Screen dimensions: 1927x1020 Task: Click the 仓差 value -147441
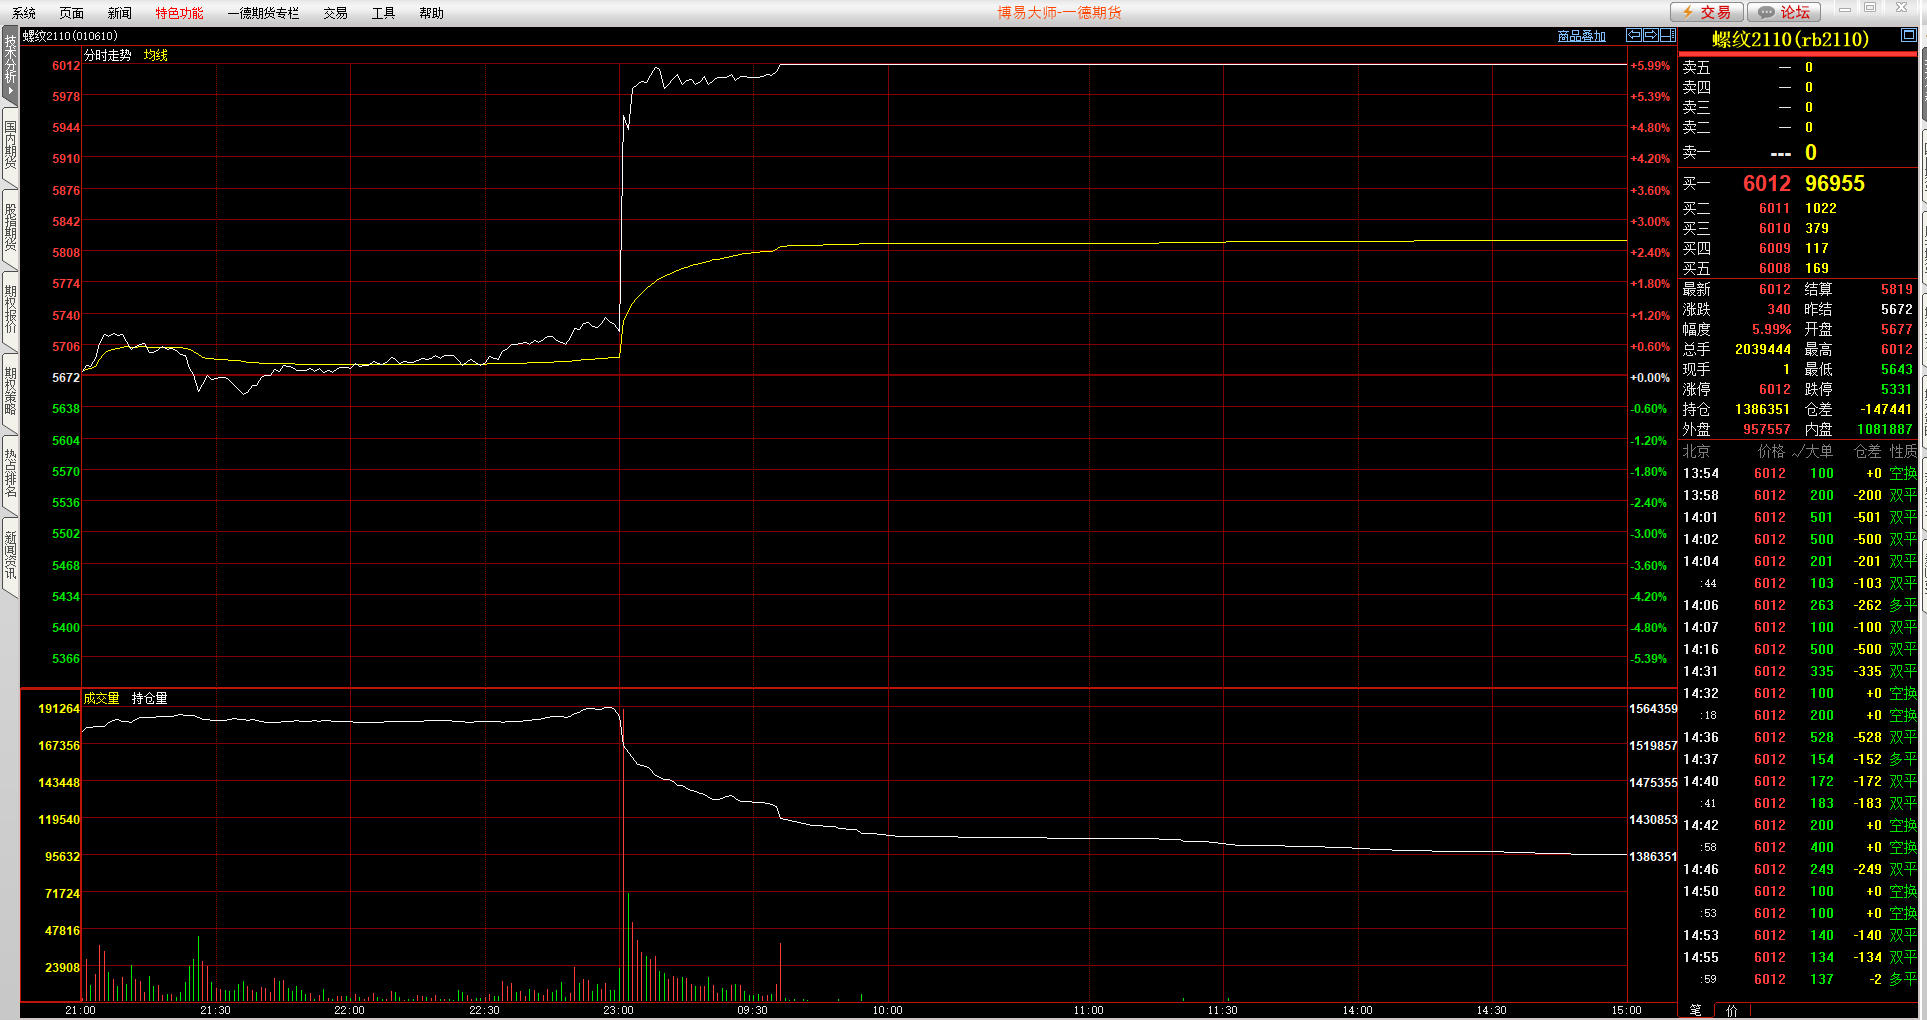coord(1885,409)
